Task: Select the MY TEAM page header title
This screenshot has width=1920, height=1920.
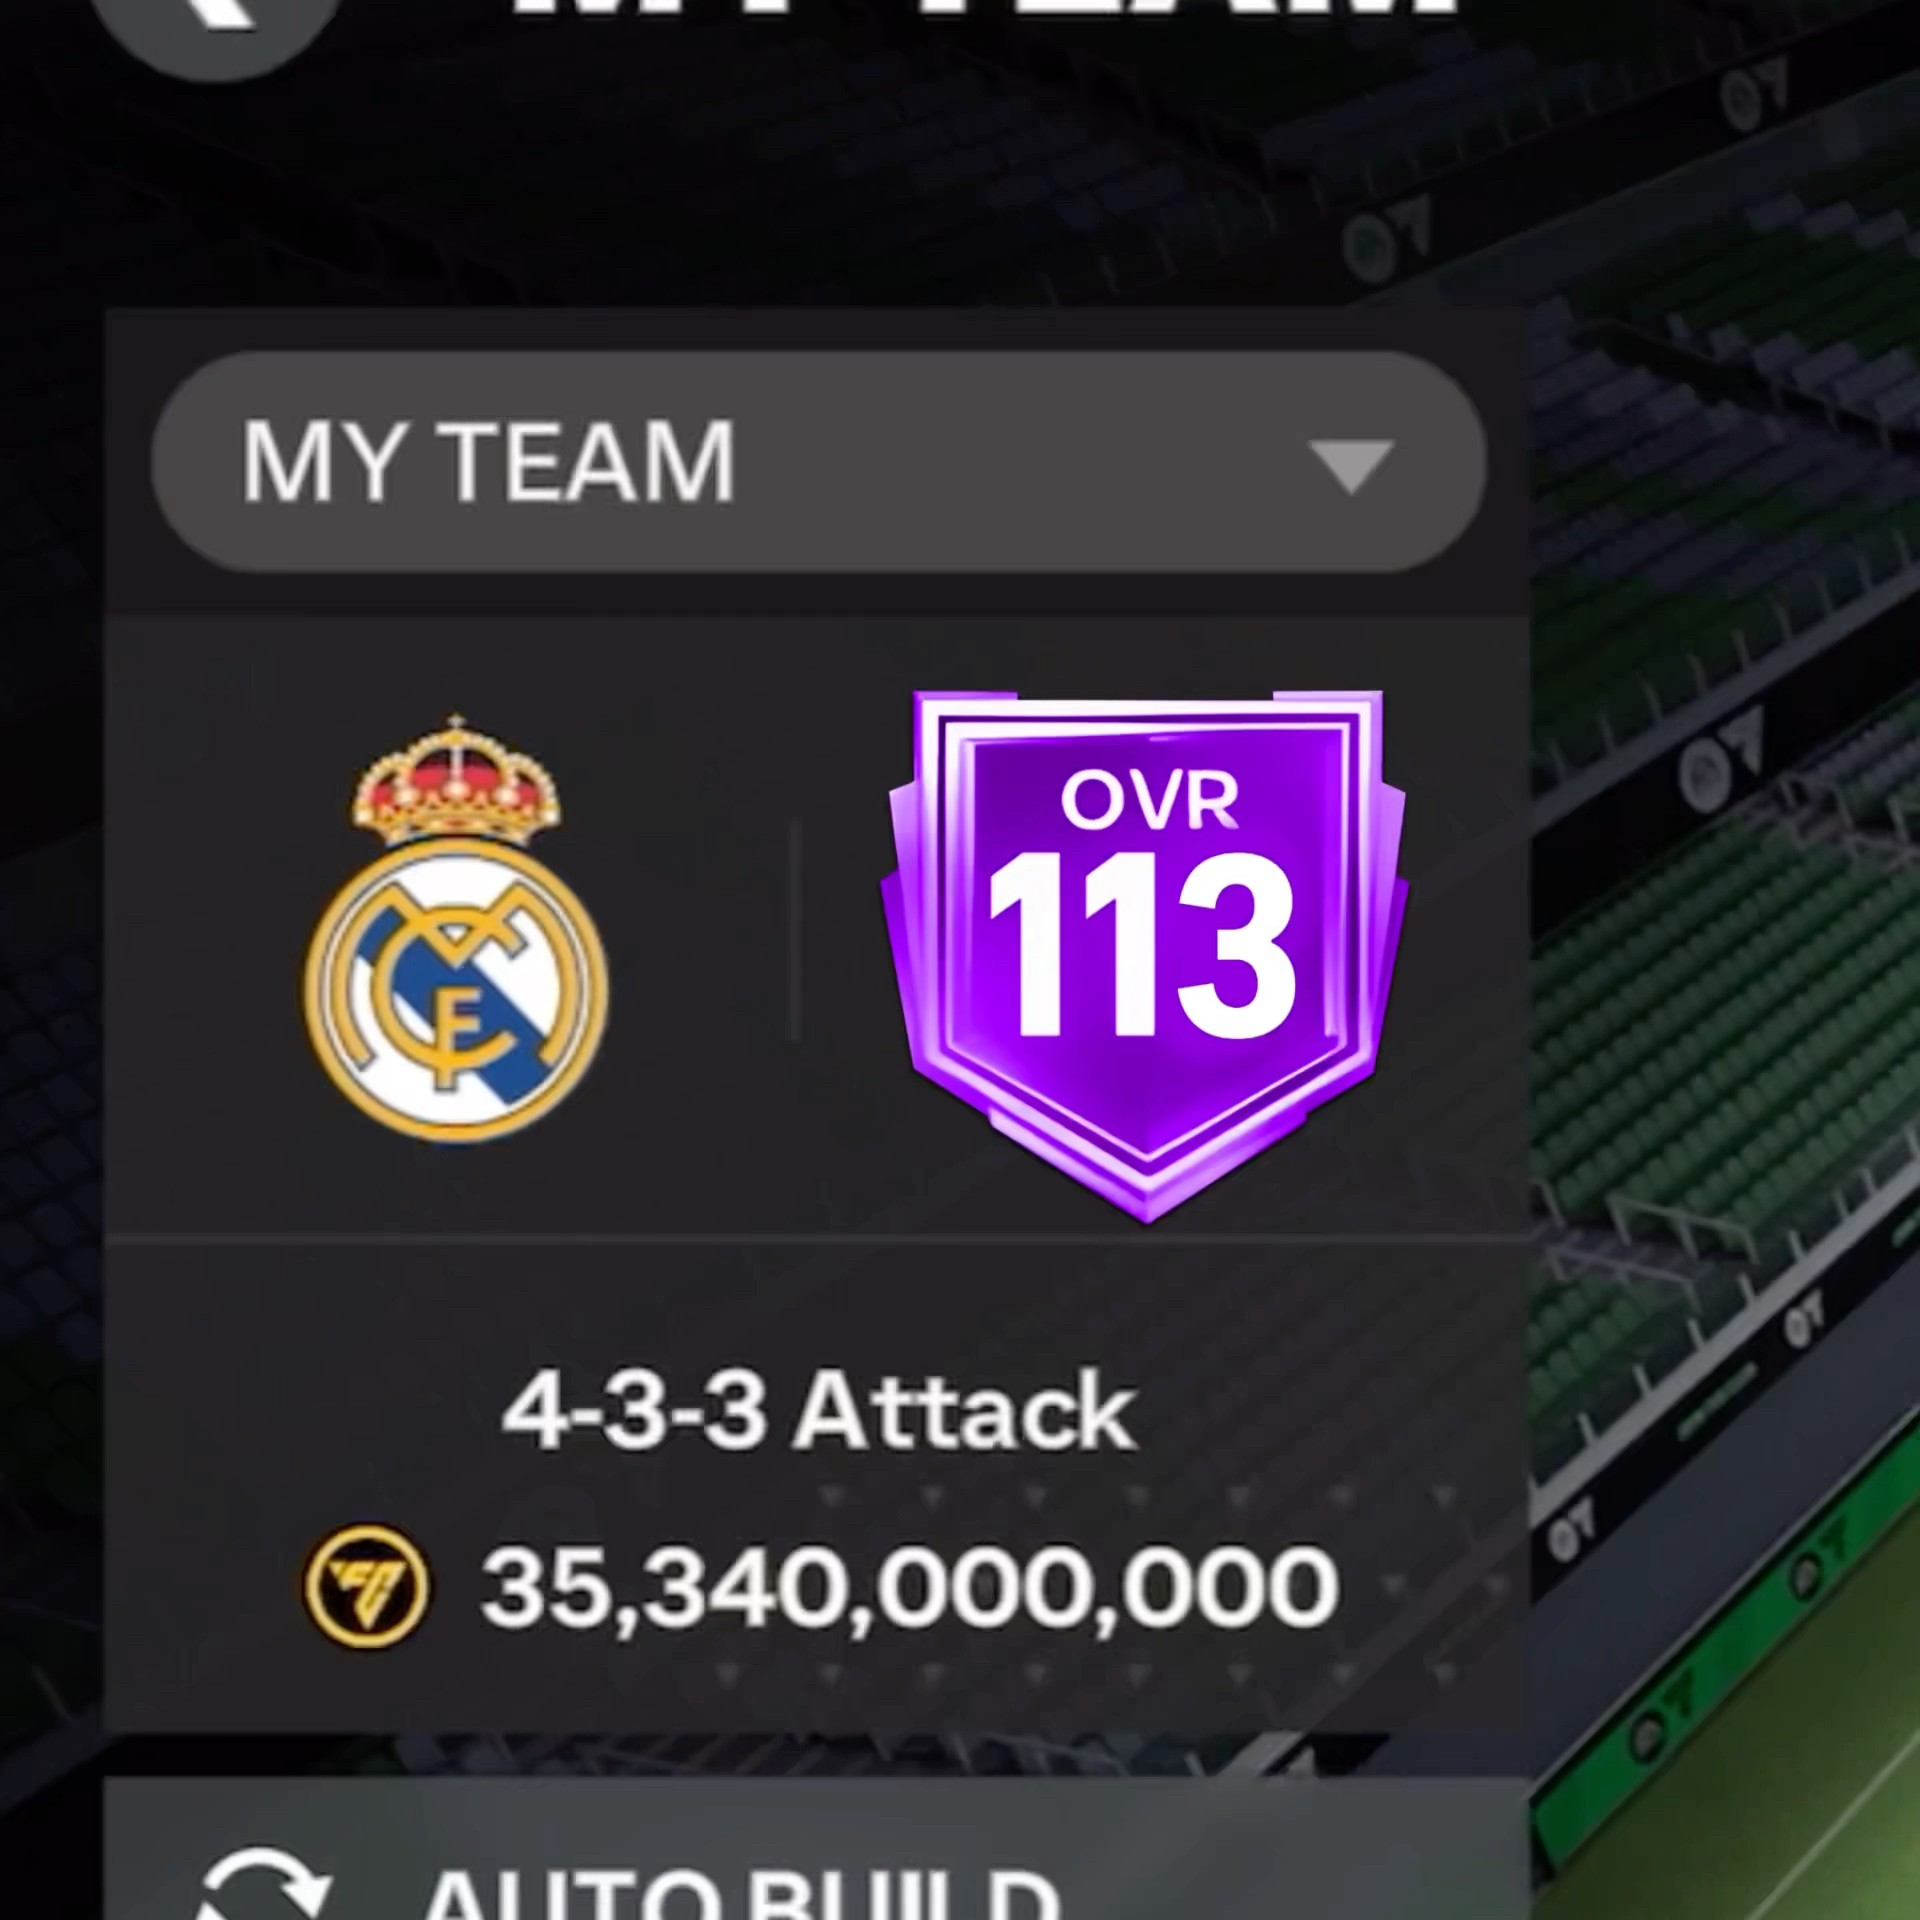Action: coord(985,10)
